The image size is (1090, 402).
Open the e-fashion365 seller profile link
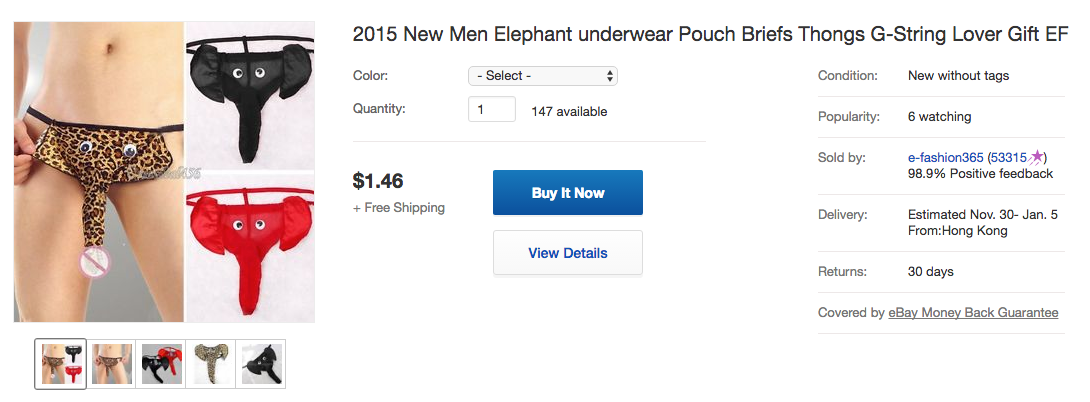tap(945, 158)
